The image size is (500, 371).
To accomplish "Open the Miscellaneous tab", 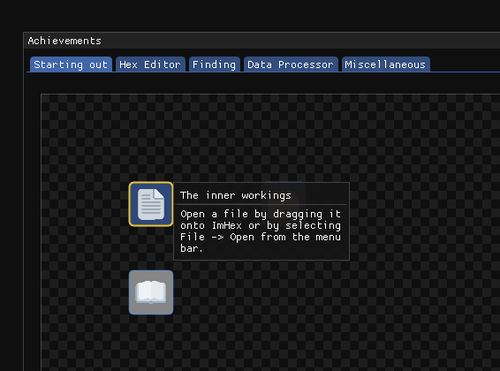I will pyautogui.click(x=386, y=64).
